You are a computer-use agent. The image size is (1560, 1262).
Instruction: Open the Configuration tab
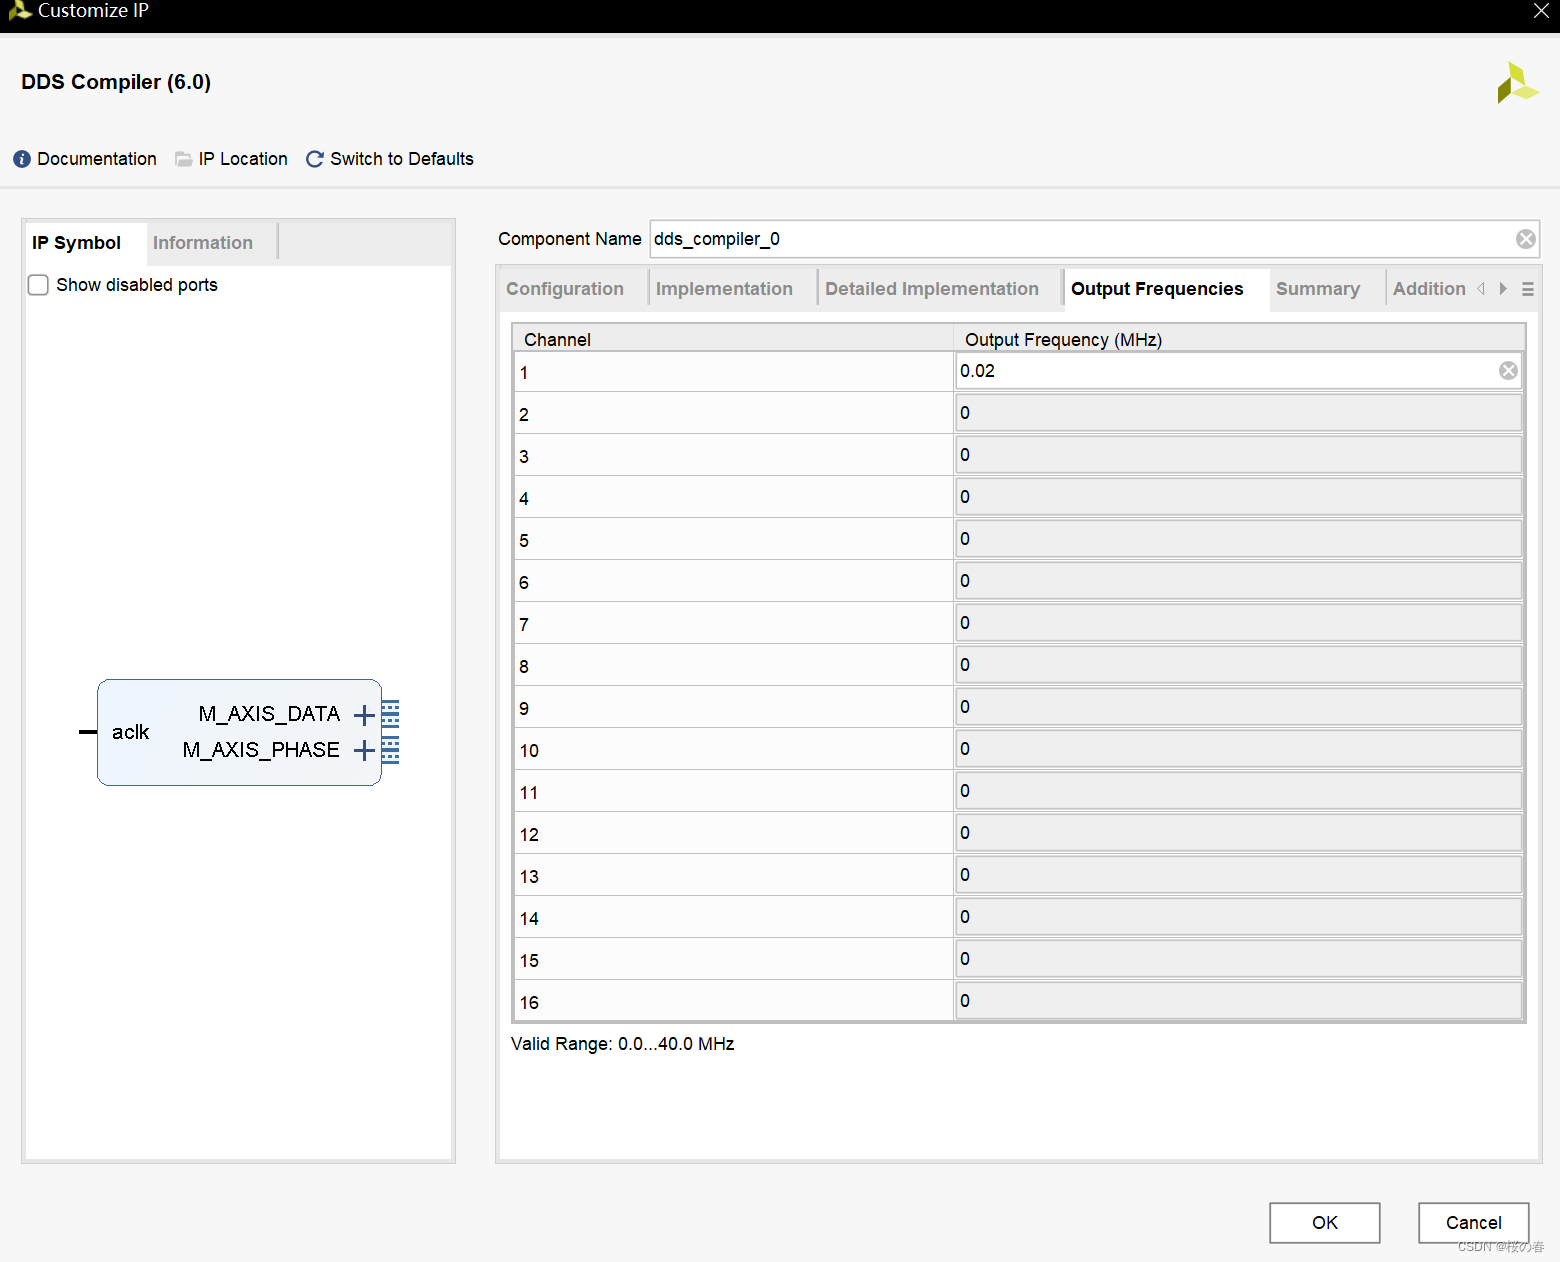tap(565, 289)
